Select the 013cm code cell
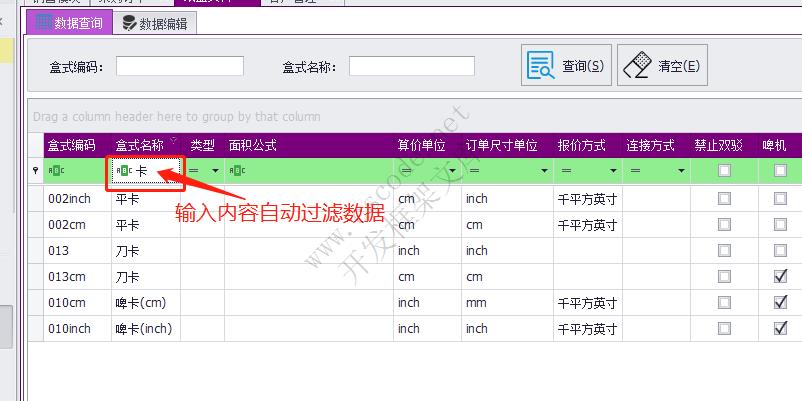This screenshot has width=802, height=401. pos(77,277)
